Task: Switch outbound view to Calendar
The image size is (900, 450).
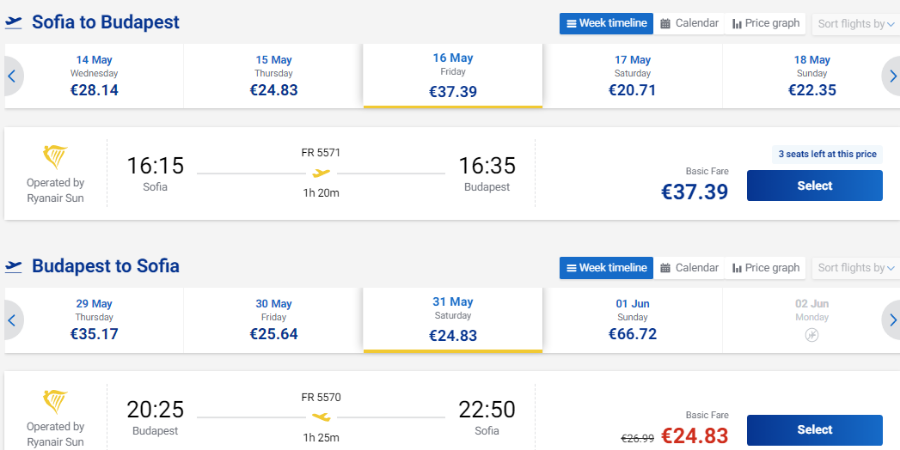Action: tap(689, 24)
